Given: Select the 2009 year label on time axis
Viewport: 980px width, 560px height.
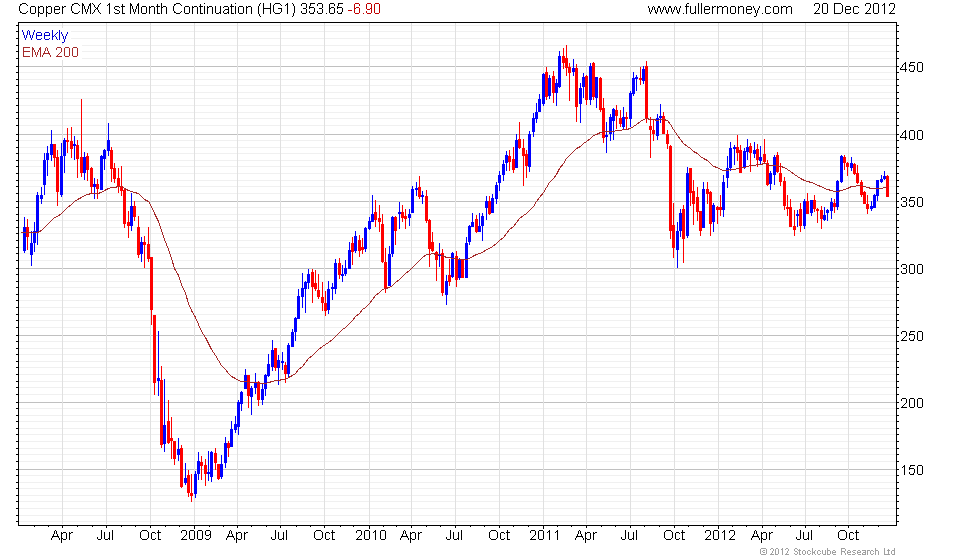Looking at the screenshot, I should pos(195,536).
